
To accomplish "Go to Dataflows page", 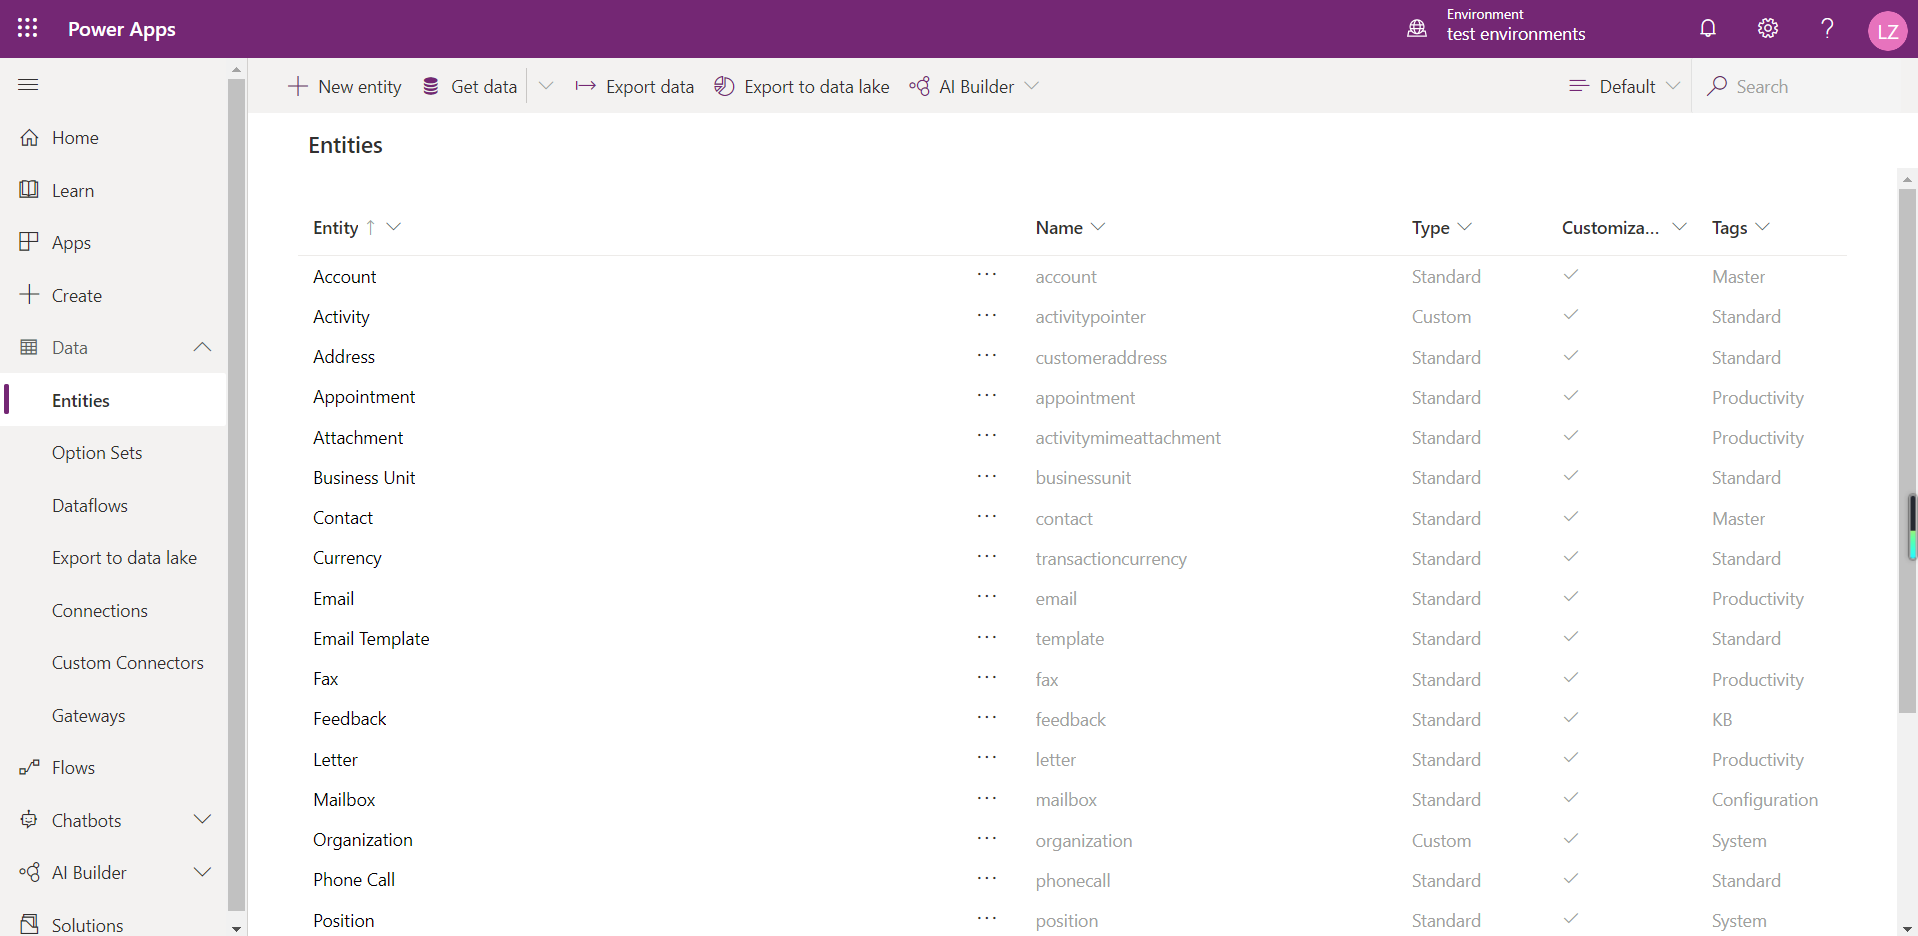I will click(89, 504).
